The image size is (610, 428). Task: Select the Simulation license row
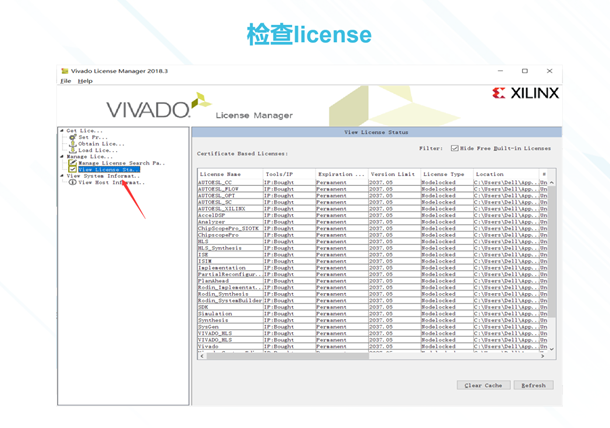click(372, 314)
